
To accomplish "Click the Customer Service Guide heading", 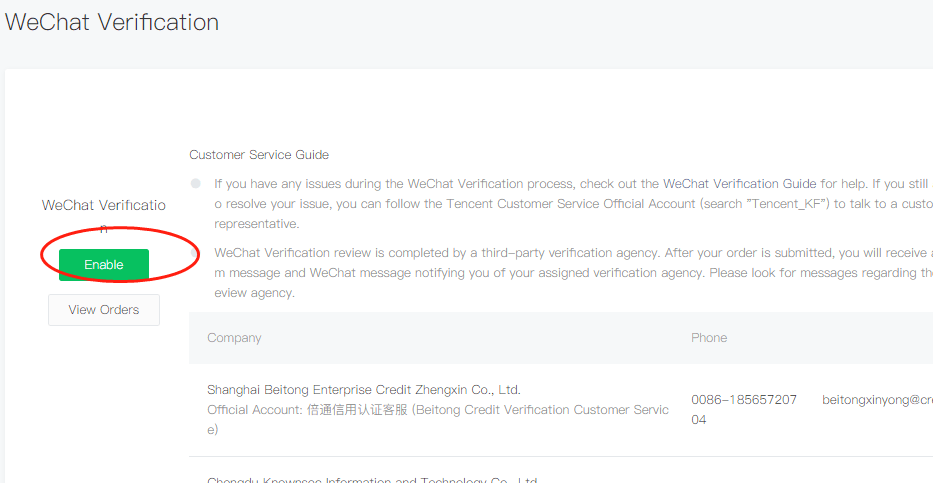I will tap(259, 155).
